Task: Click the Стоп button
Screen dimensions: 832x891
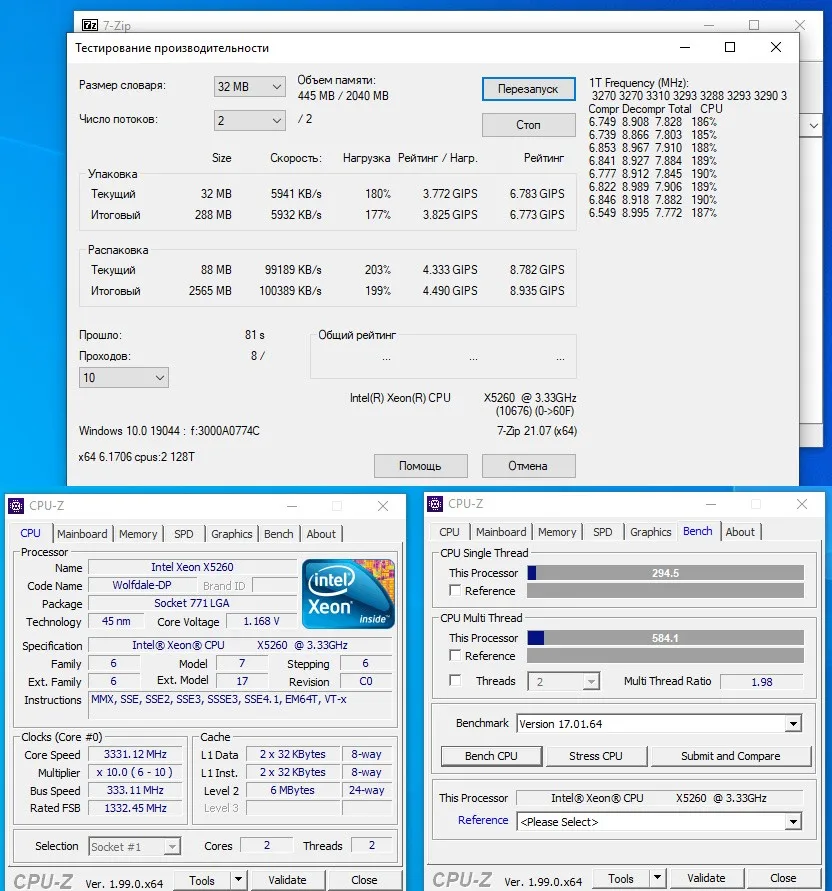Action: point(529,125)
